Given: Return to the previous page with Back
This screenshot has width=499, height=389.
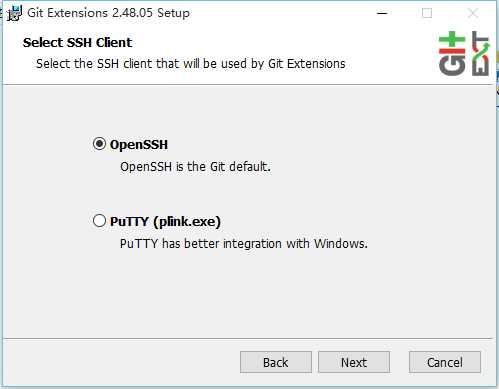Looking at the screenshot, I should (x=276, y=362).
